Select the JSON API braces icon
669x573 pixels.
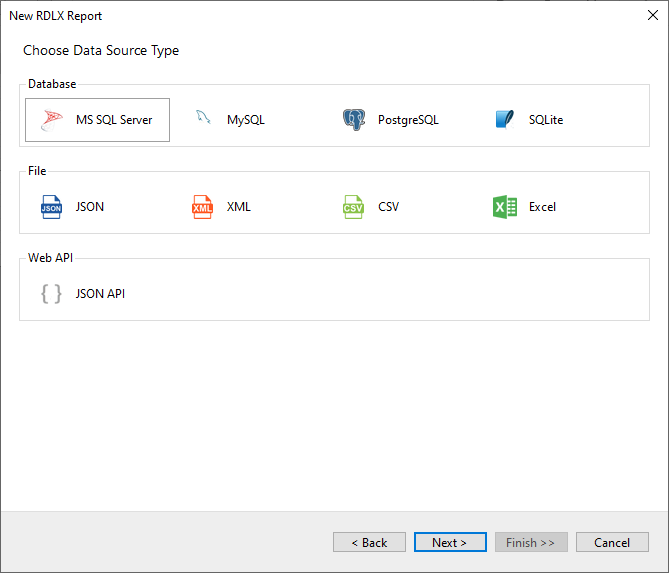pos(51,294)
